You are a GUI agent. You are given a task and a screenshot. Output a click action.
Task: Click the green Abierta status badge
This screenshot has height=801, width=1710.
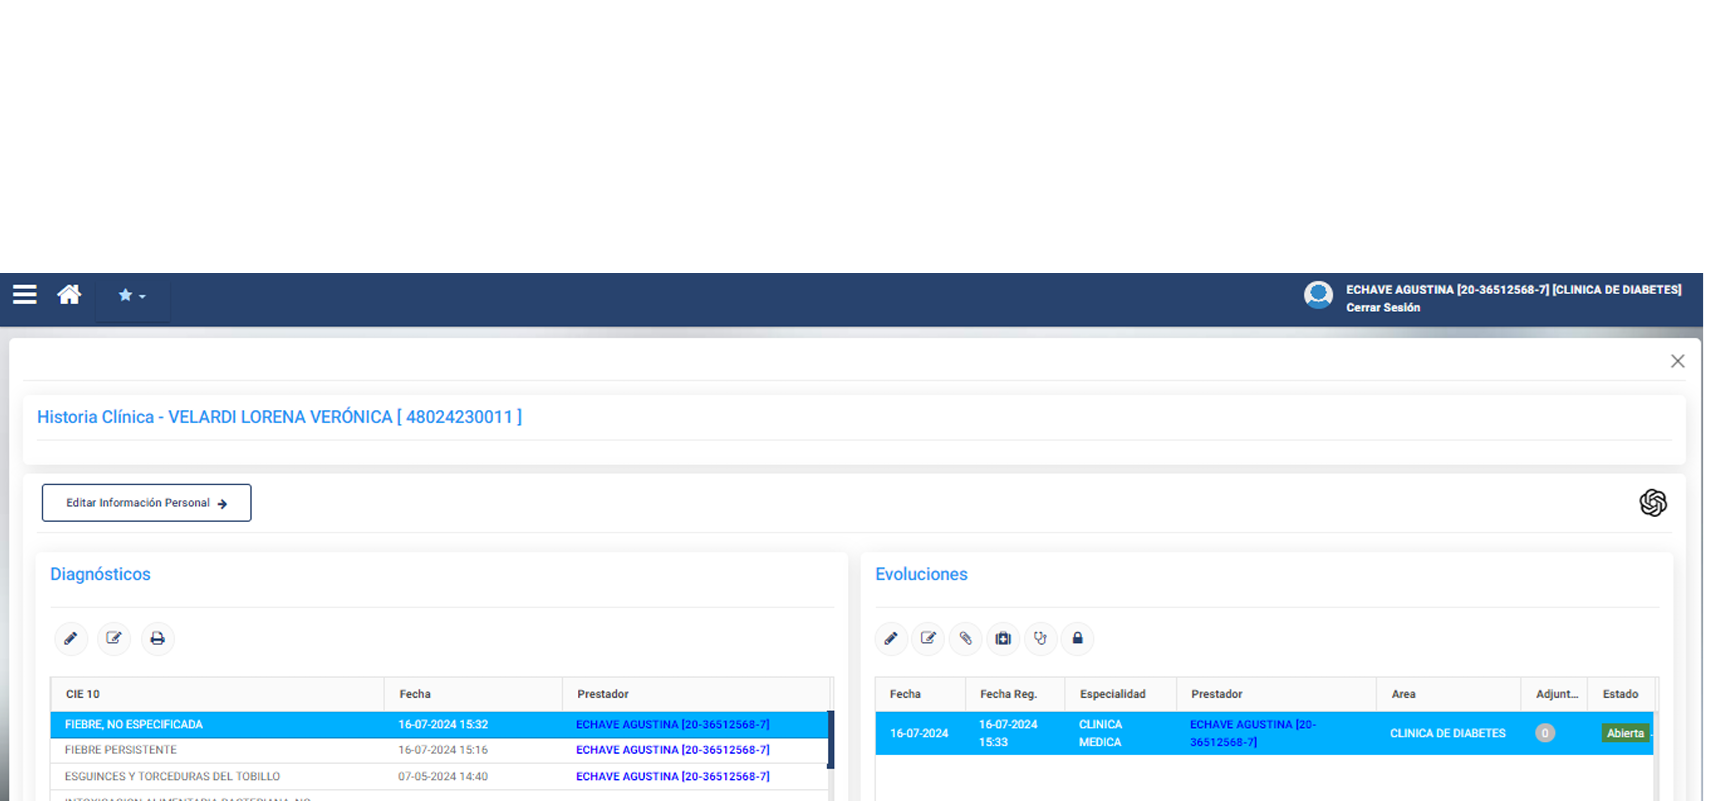pyautogui.click(x=1624, y=733)
